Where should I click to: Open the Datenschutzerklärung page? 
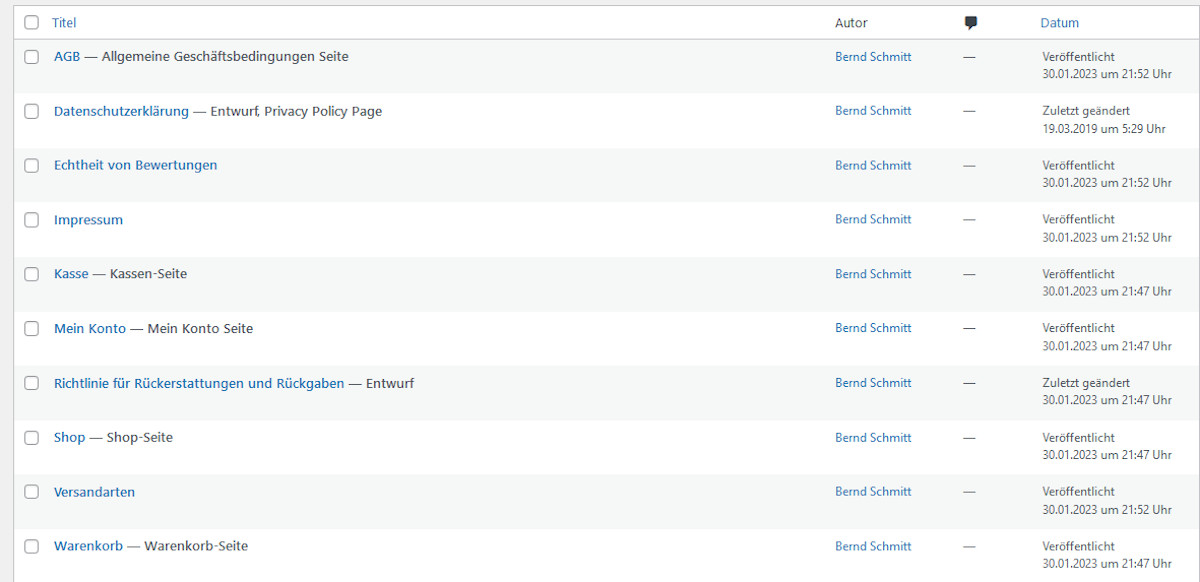click(x=121, y=111)
